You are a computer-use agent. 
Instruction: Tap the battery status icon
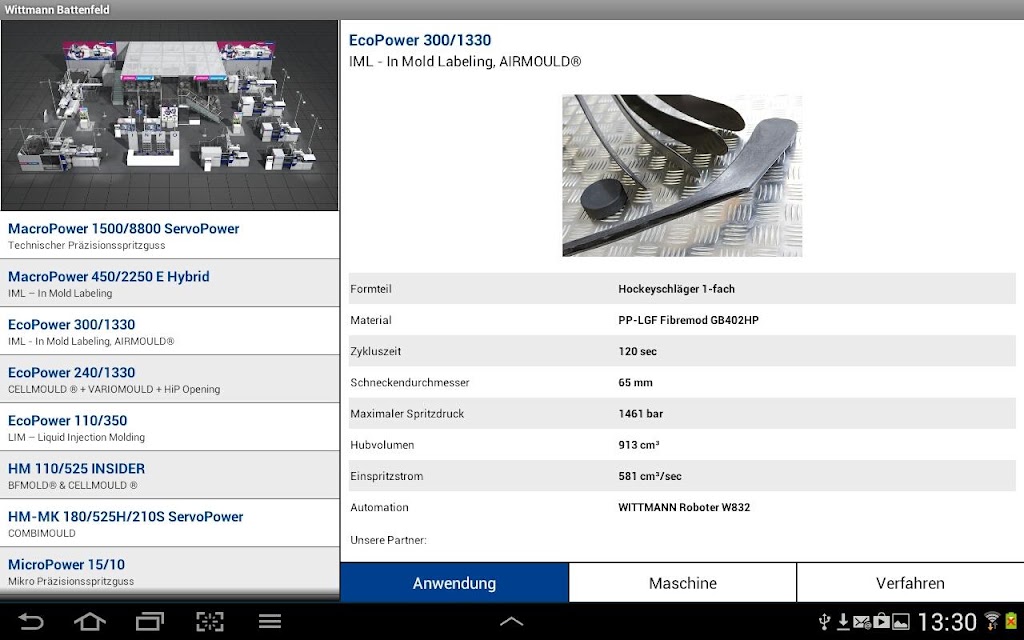(x=1012, y=620)
